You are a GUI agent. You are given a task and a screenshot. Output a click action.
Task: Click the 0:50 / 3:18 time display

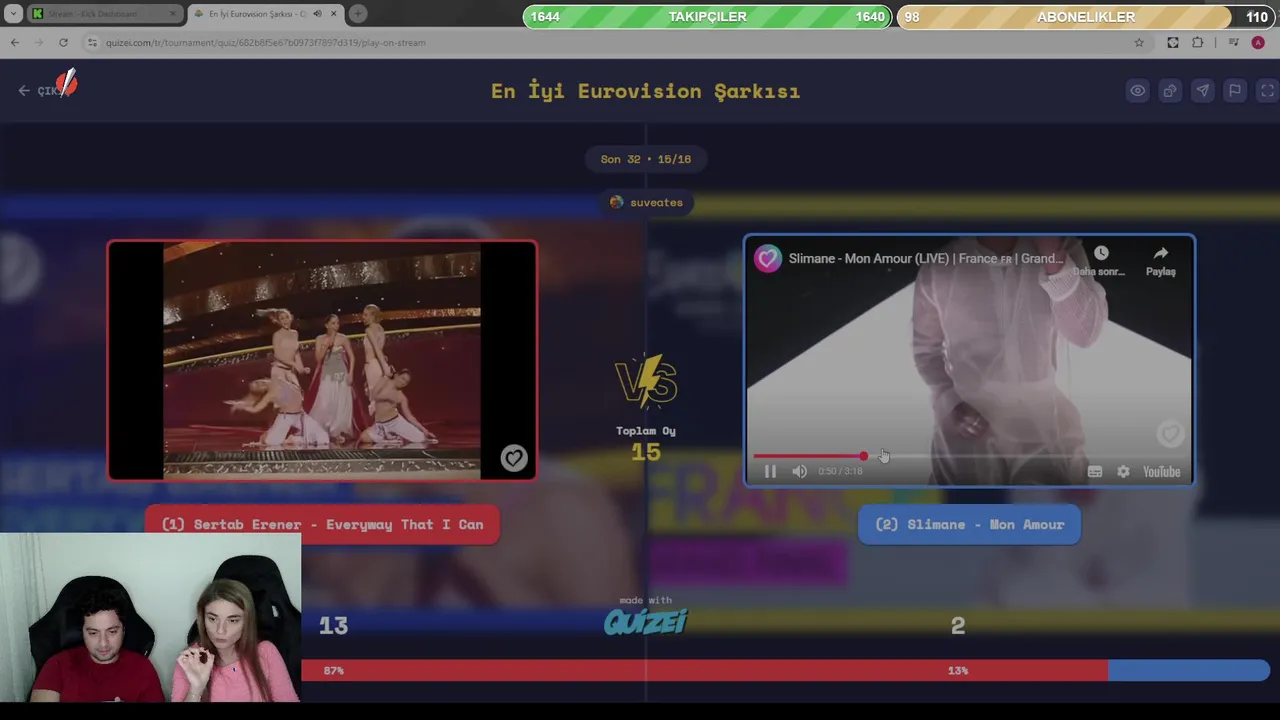click(x=840, y=472)
